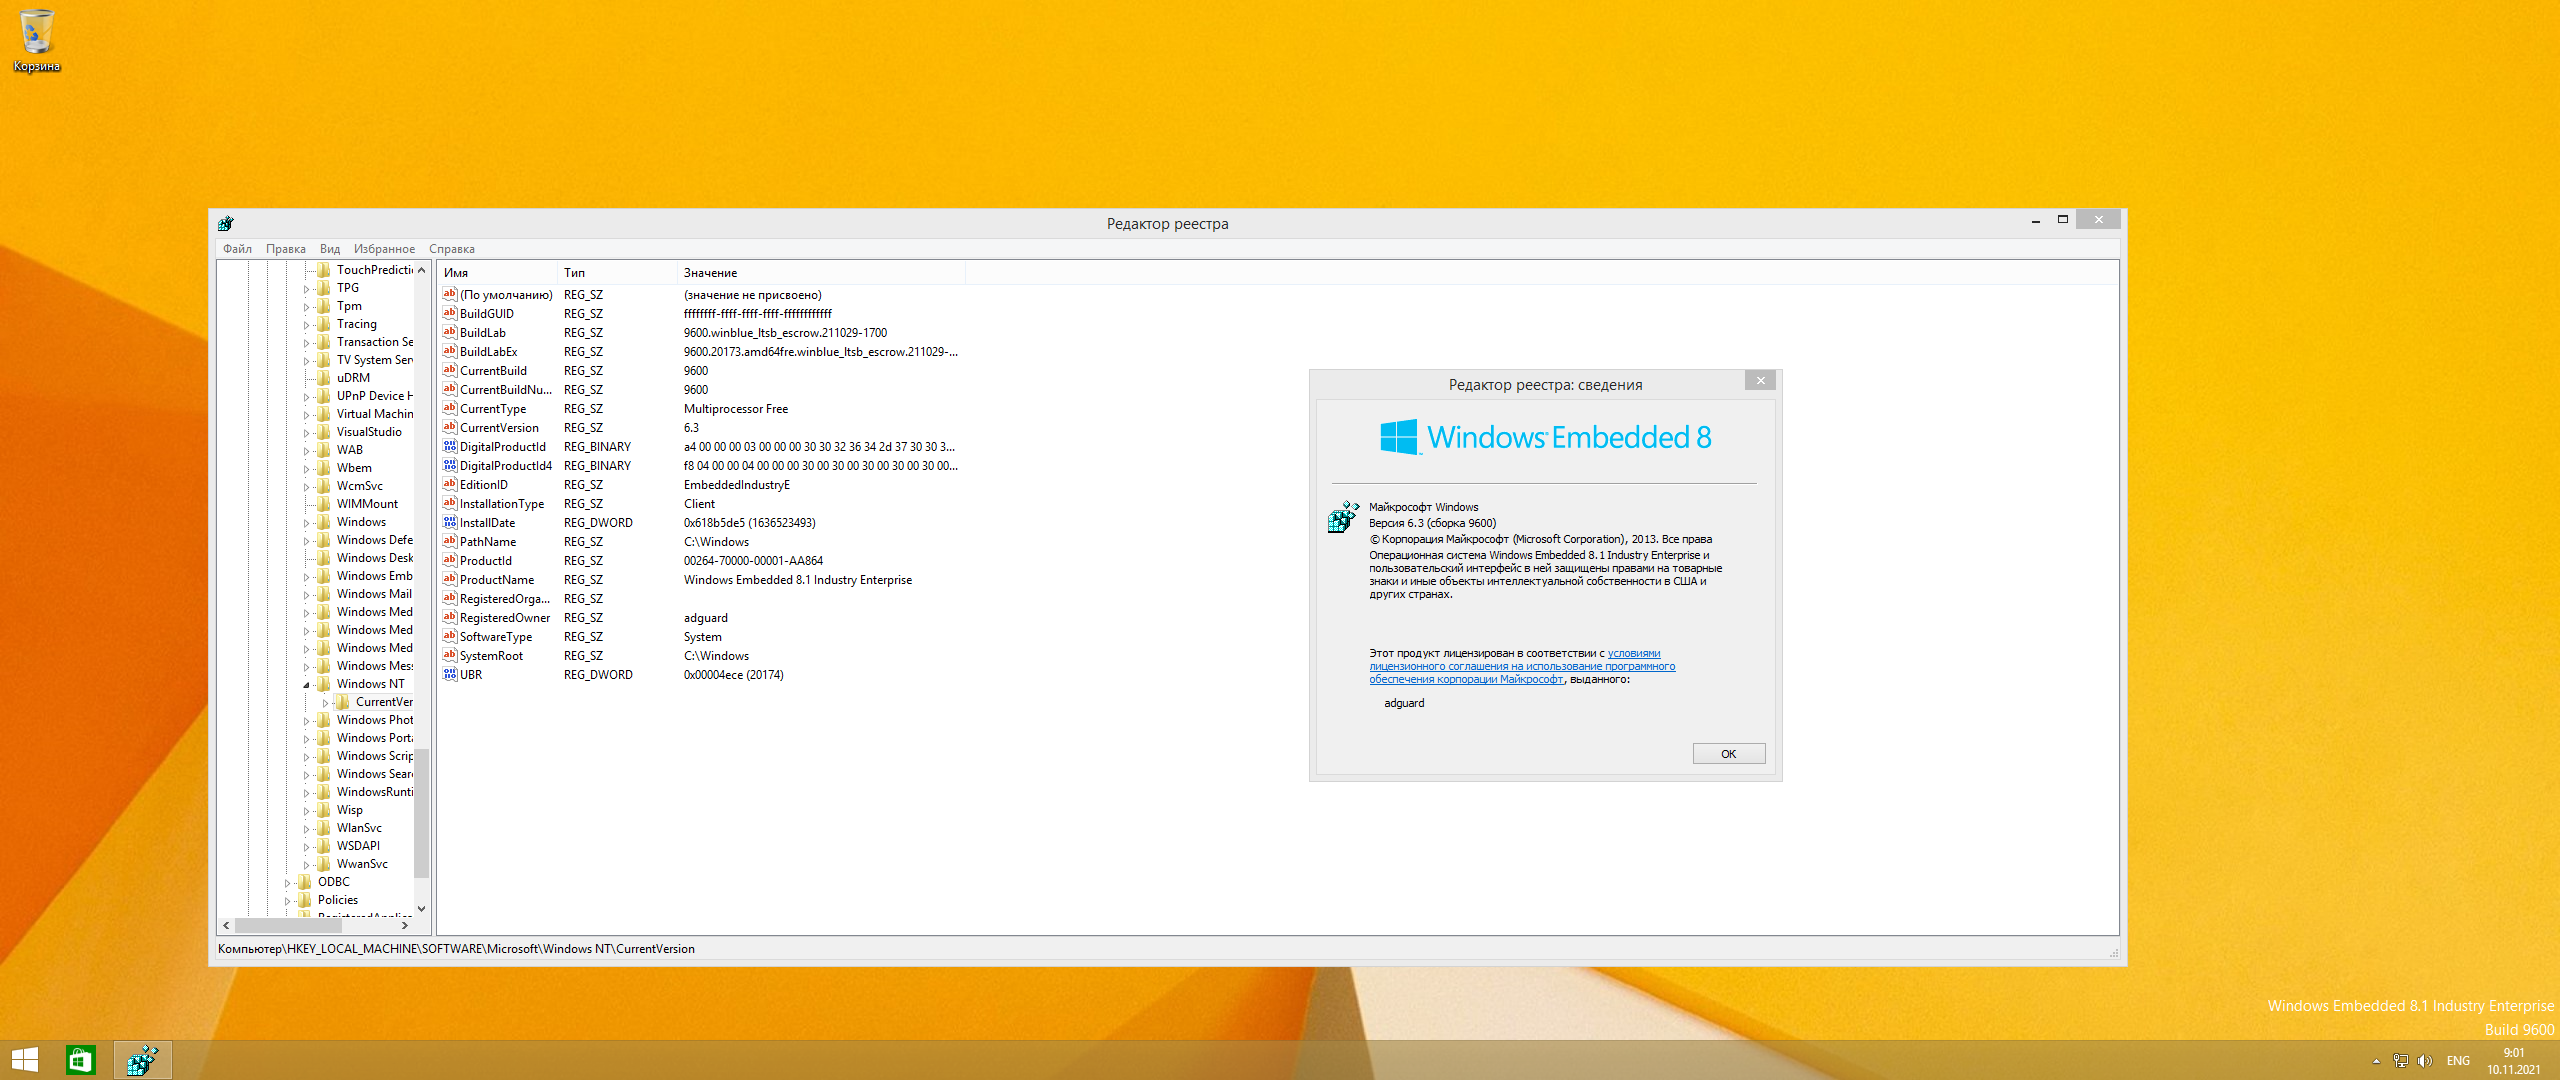Expand the ODBC tree node

point(287,883)
